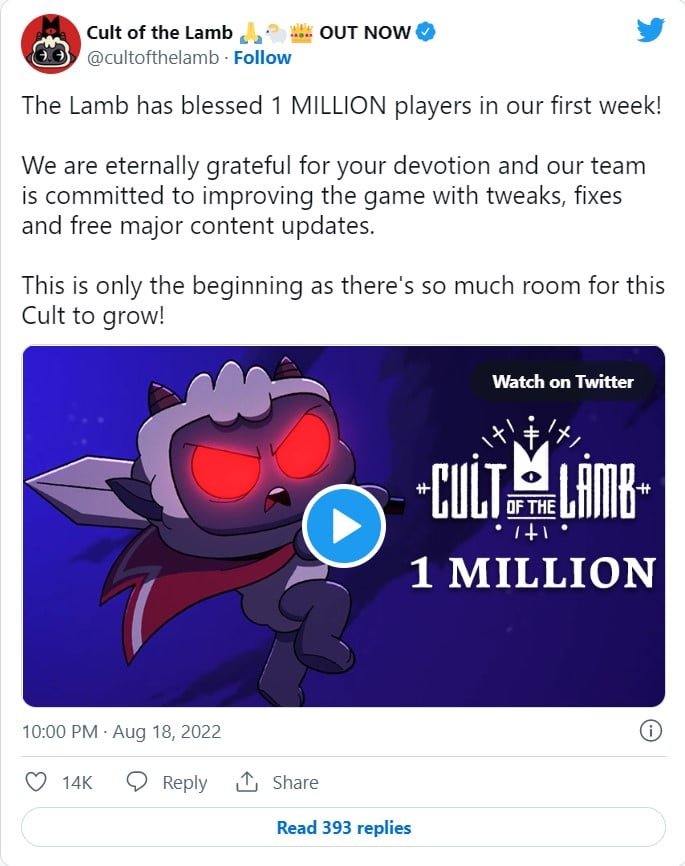Open the 10:00 PM · Aug 18, 2022 timestamp
This screenshot has height=866, width=685.
(x=122, y=731)
